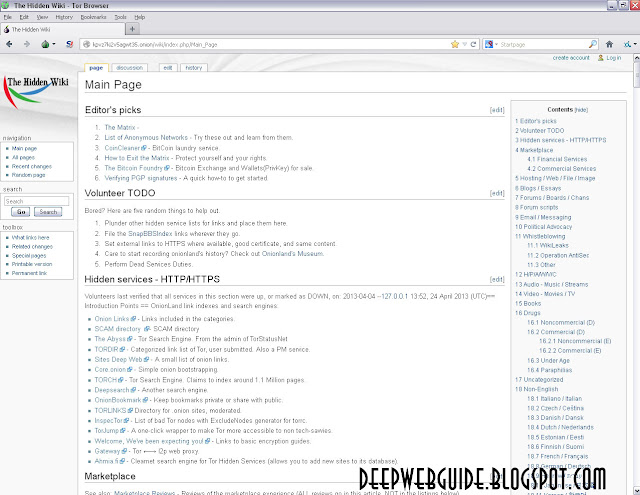Open Onionland's Museum link
This screenshot has height=495, width=640.
293,253
